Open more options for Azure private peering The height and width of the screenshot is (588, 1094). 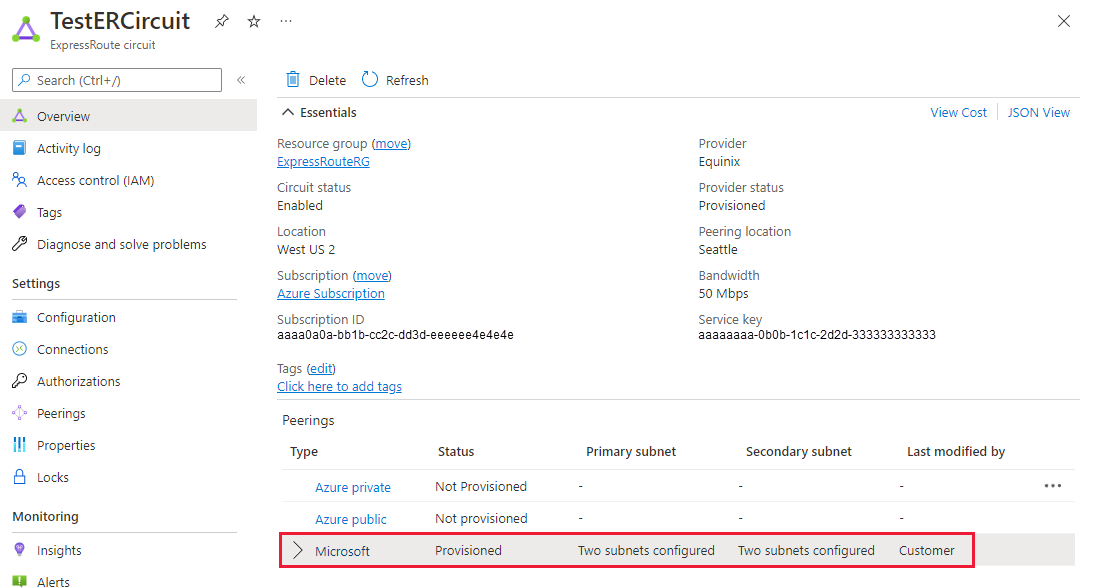1052,485
